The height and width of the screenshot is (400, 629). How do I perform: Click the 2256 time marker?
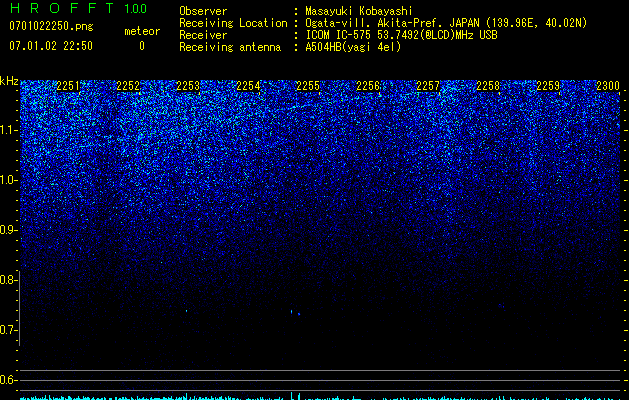(x=368, y=86)
